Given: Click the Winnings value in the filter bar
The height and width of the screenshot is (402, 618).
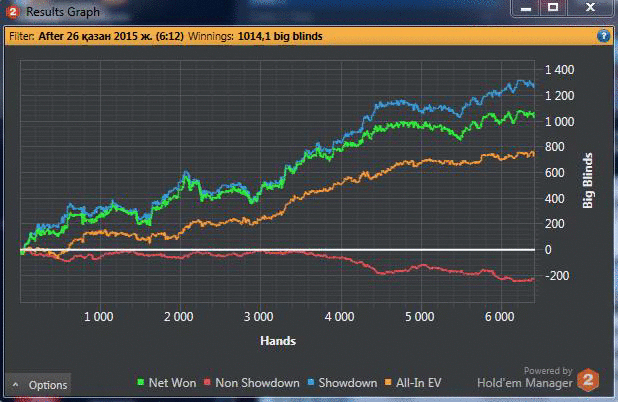Looking at the screenshot, I should (332, 35).
